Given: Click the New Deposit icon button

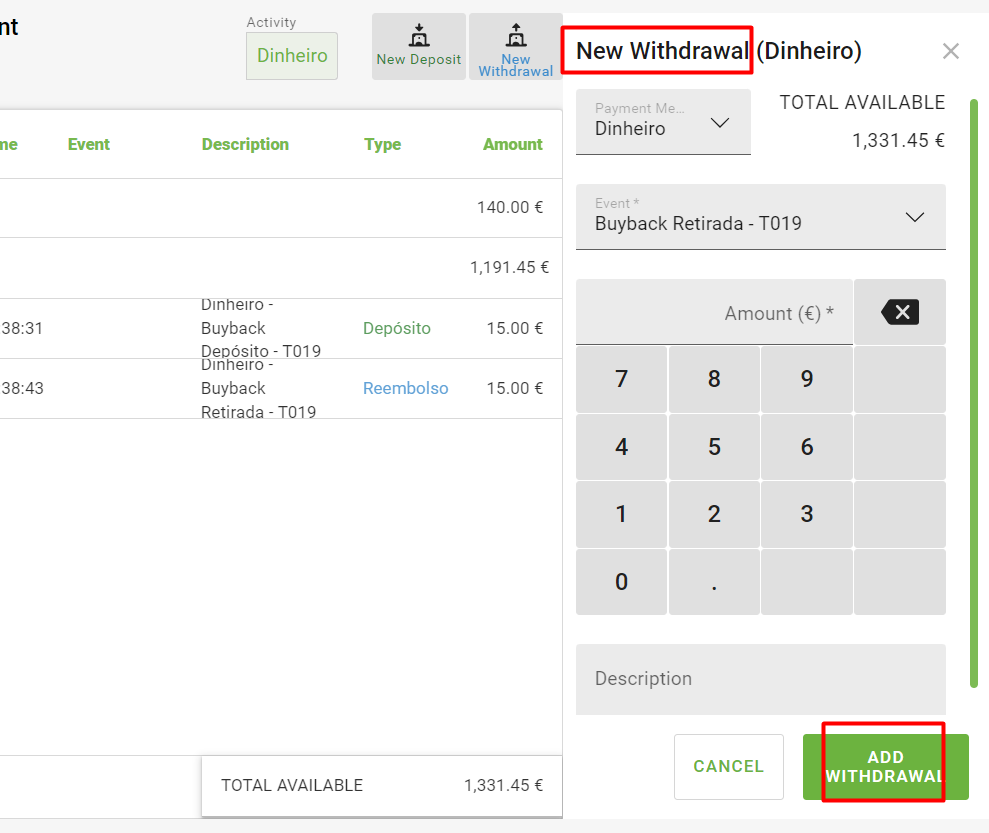Looking at the screenshot, I should [x=418, y=47].
